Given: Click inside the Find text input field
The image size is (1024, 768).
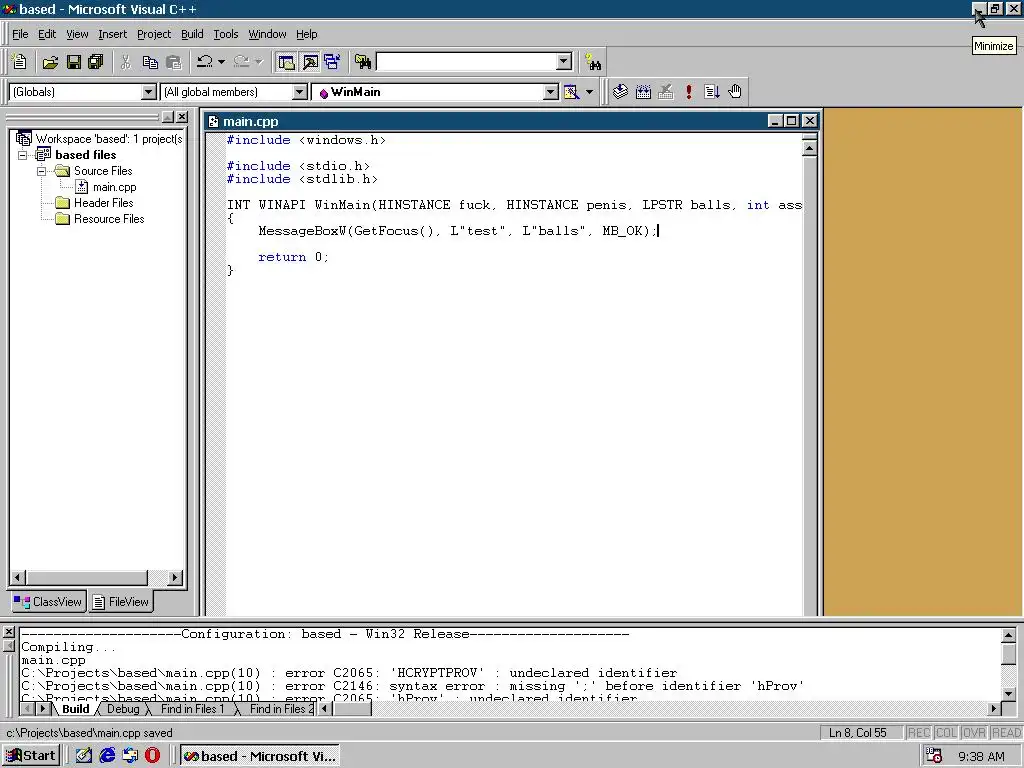Looking at the screenshot, I should (x=466, y=62).
